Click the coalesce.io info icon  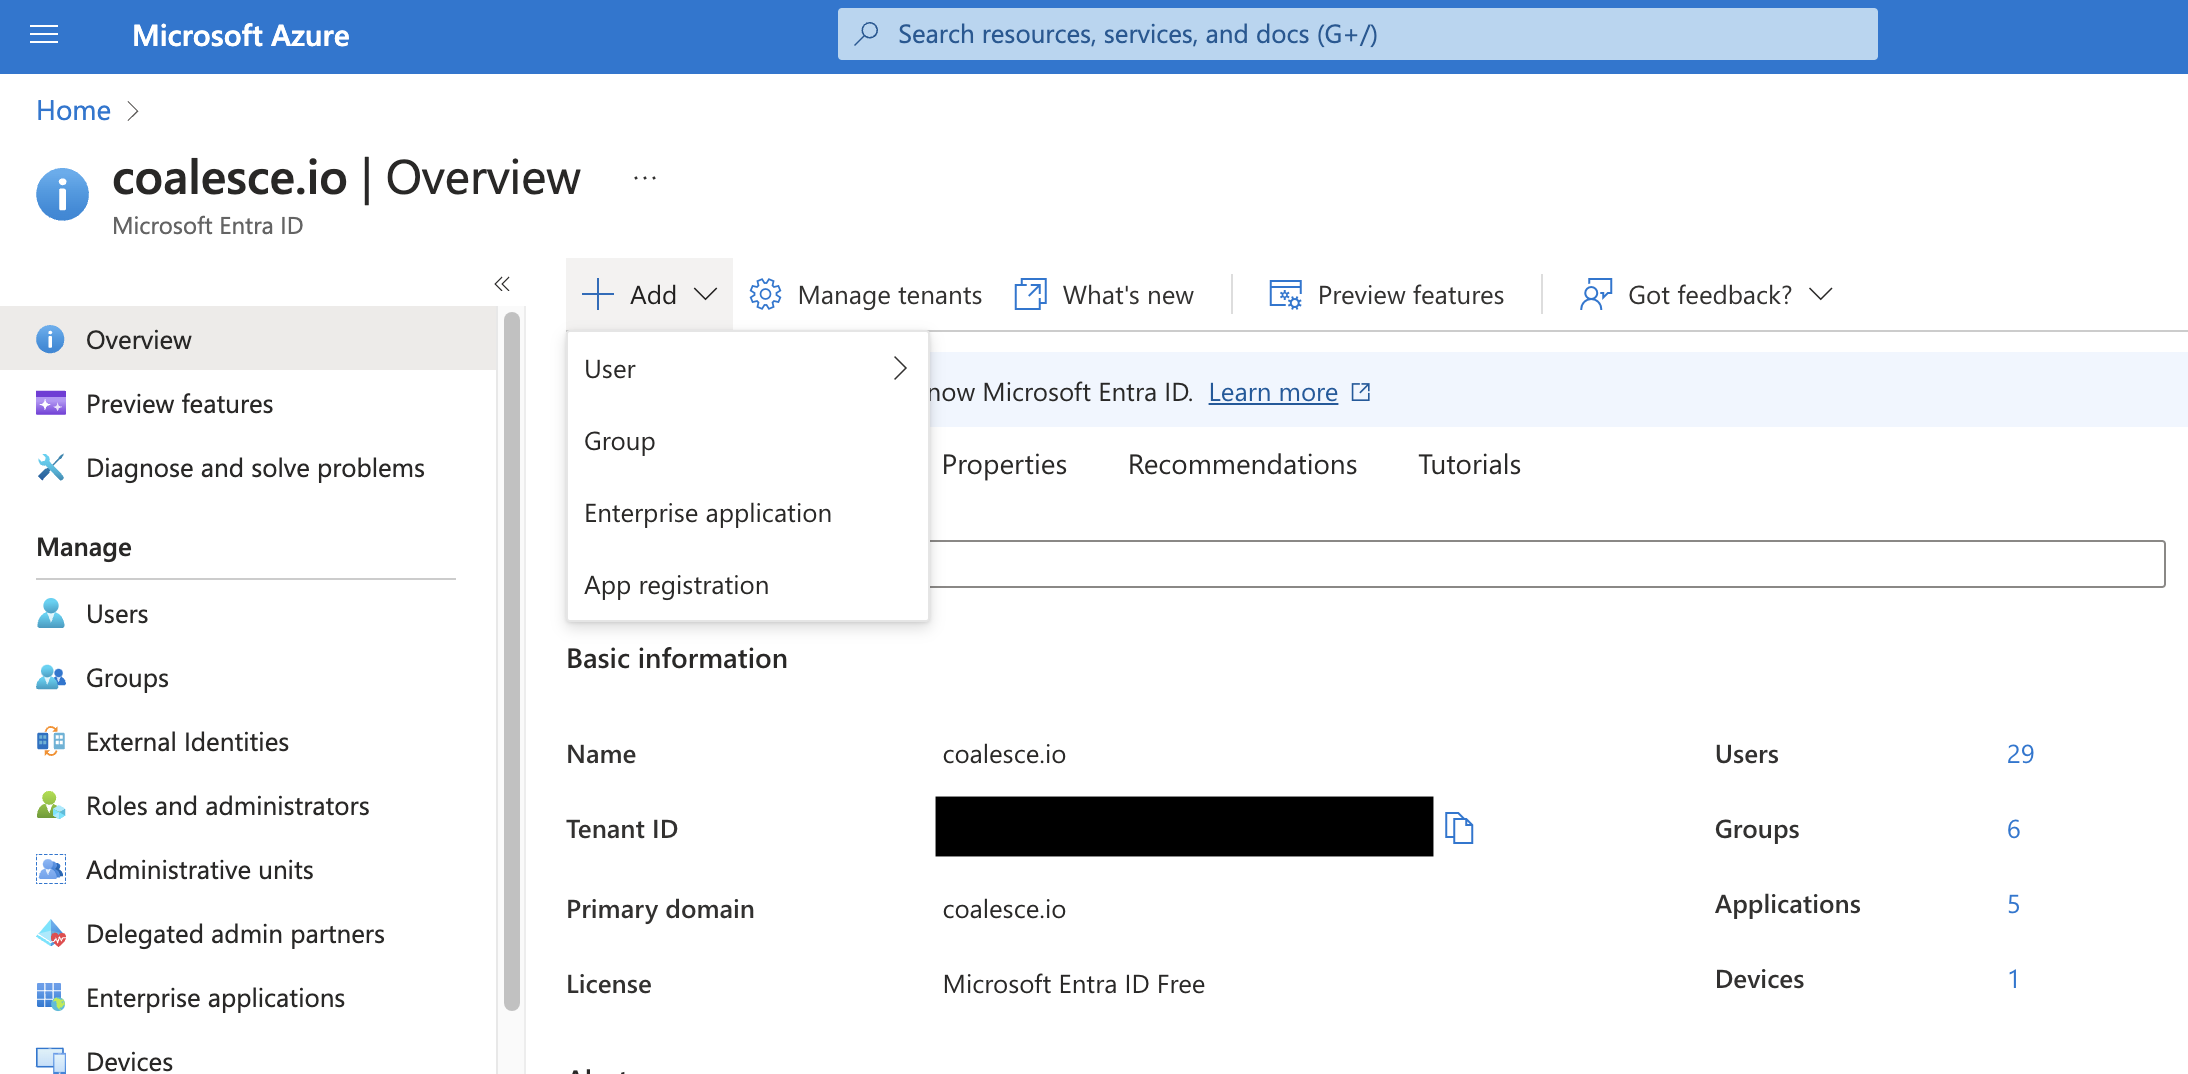pyautogui.click(x=62, y=194)
